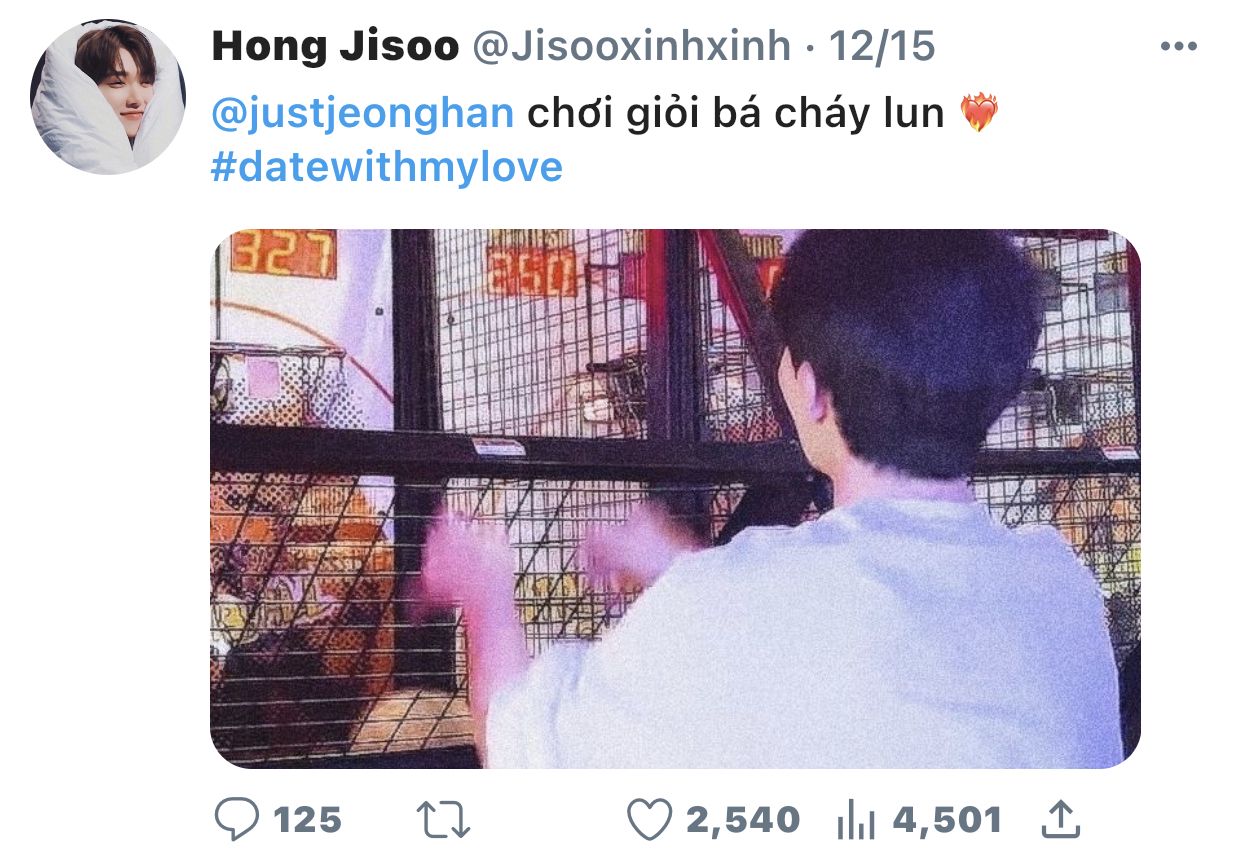View analytics via the bar chart icon
This screenshot has height=866, width=1242.
[855, 823]
